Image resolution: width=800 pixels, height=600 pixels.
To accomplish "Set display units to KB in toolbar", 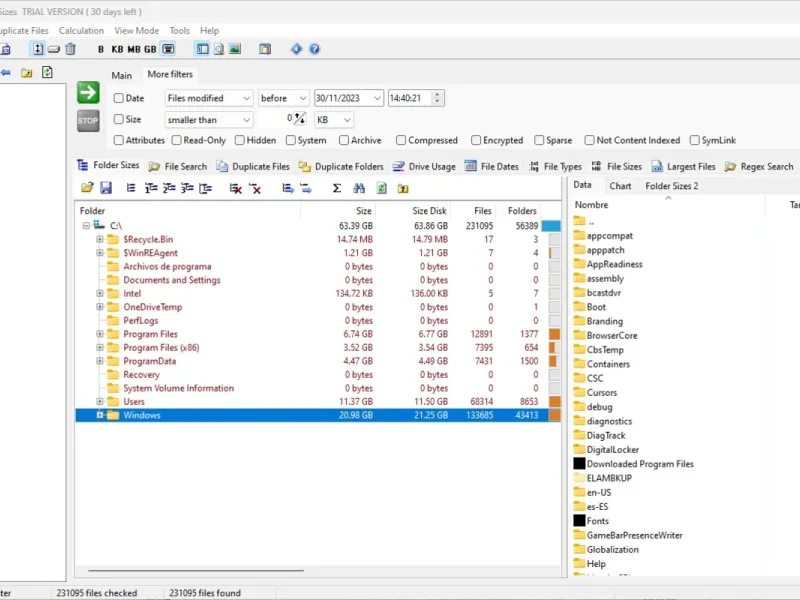I will [117, 49].
